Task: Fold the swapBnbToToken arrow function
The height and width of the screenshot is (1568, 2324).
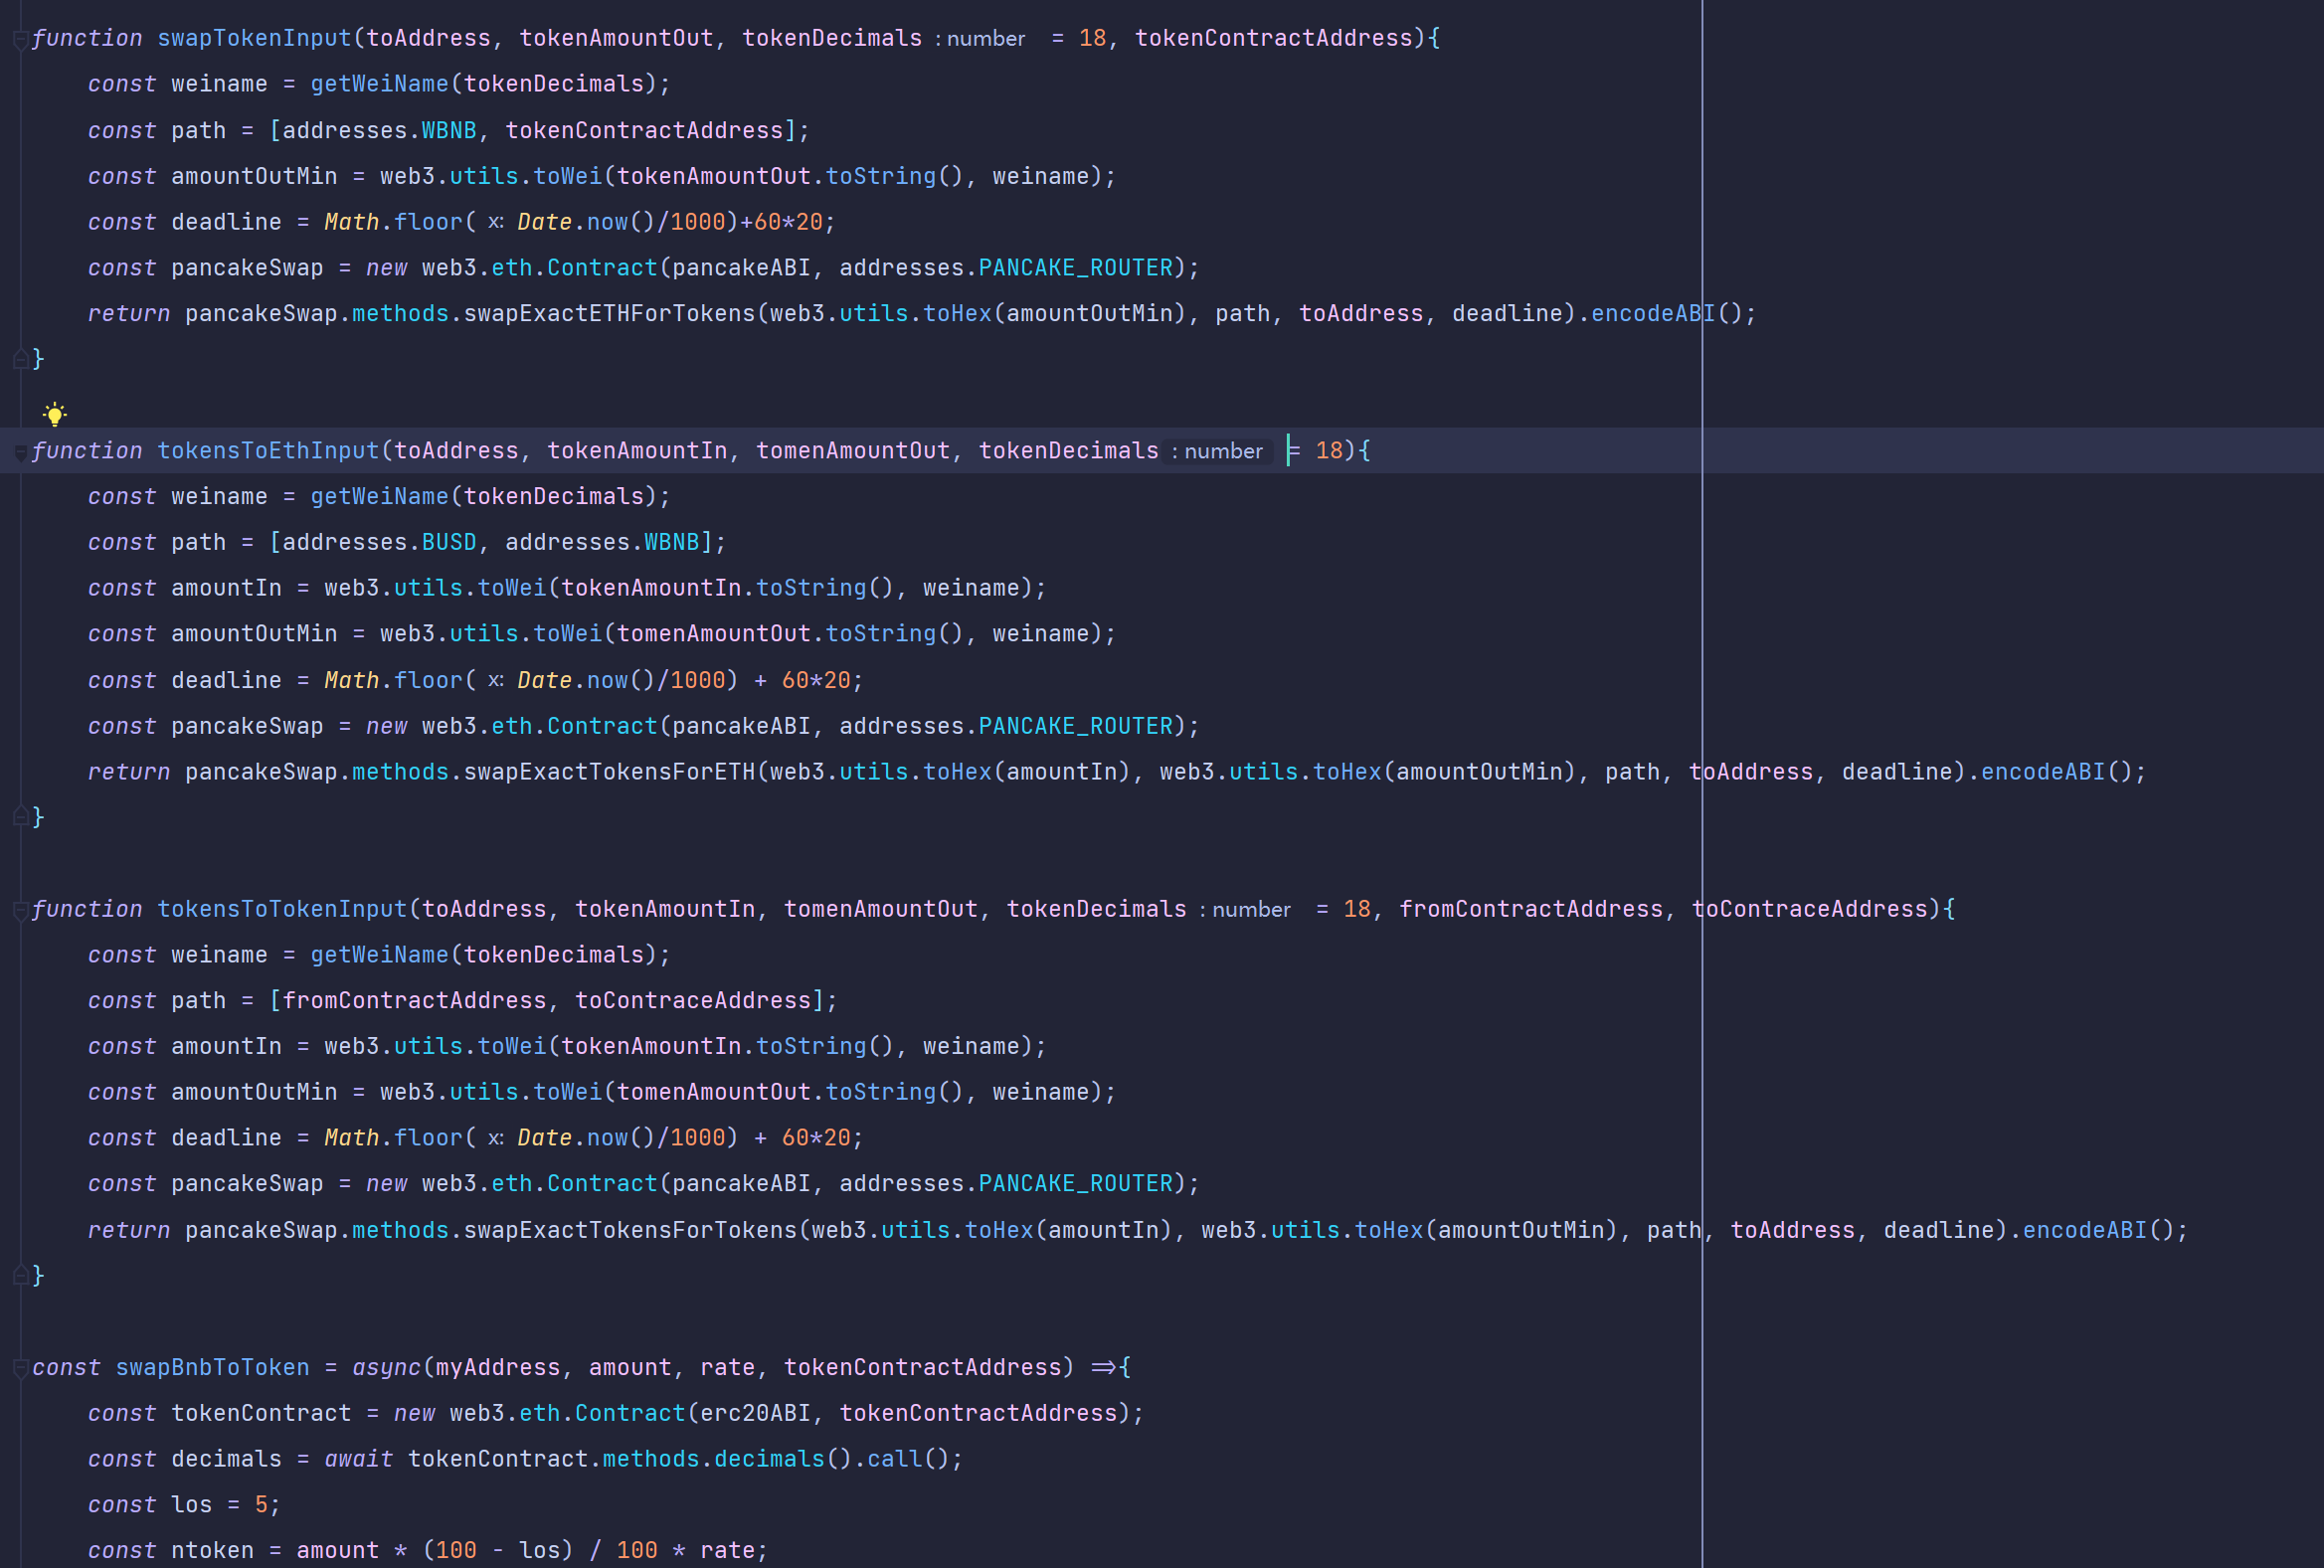Action: (x=20, y=1369)
